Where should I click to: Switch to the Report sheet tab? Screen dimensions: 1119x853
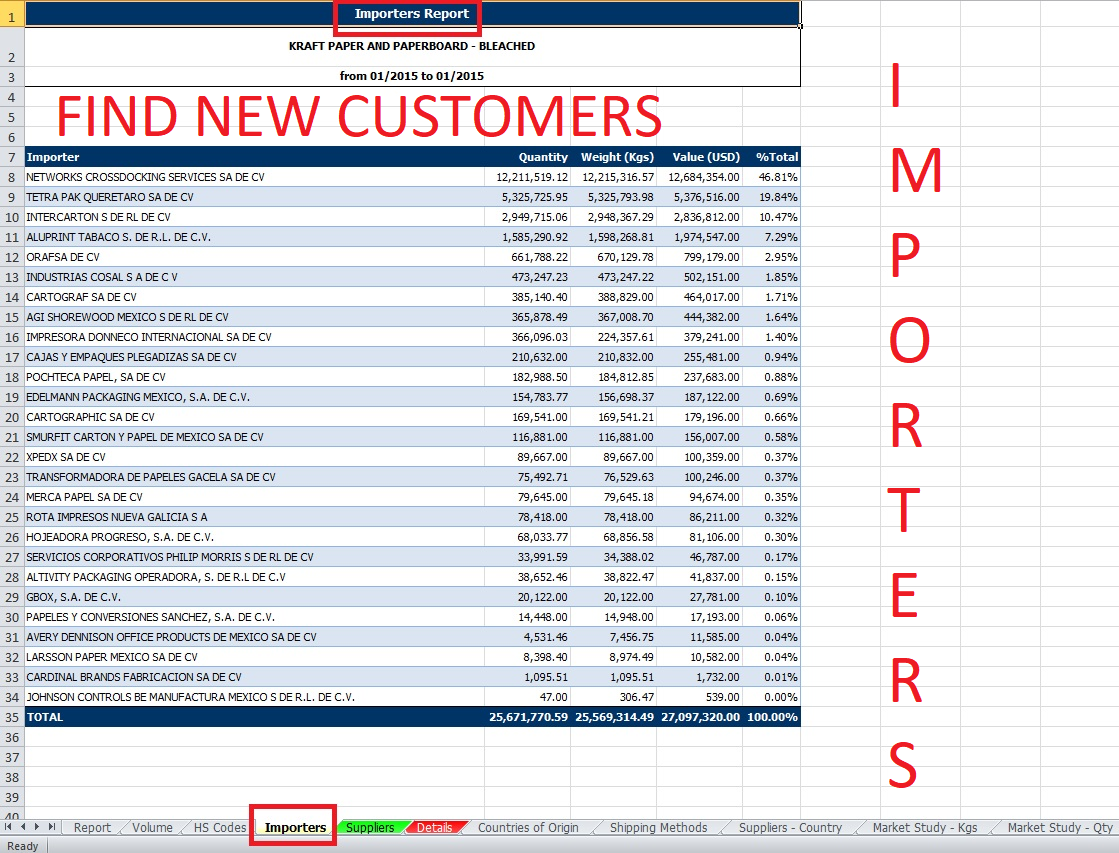point(92,828)
